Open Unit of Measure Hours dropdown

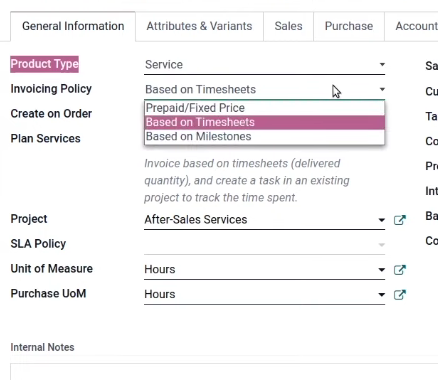(x=265, y=270)
